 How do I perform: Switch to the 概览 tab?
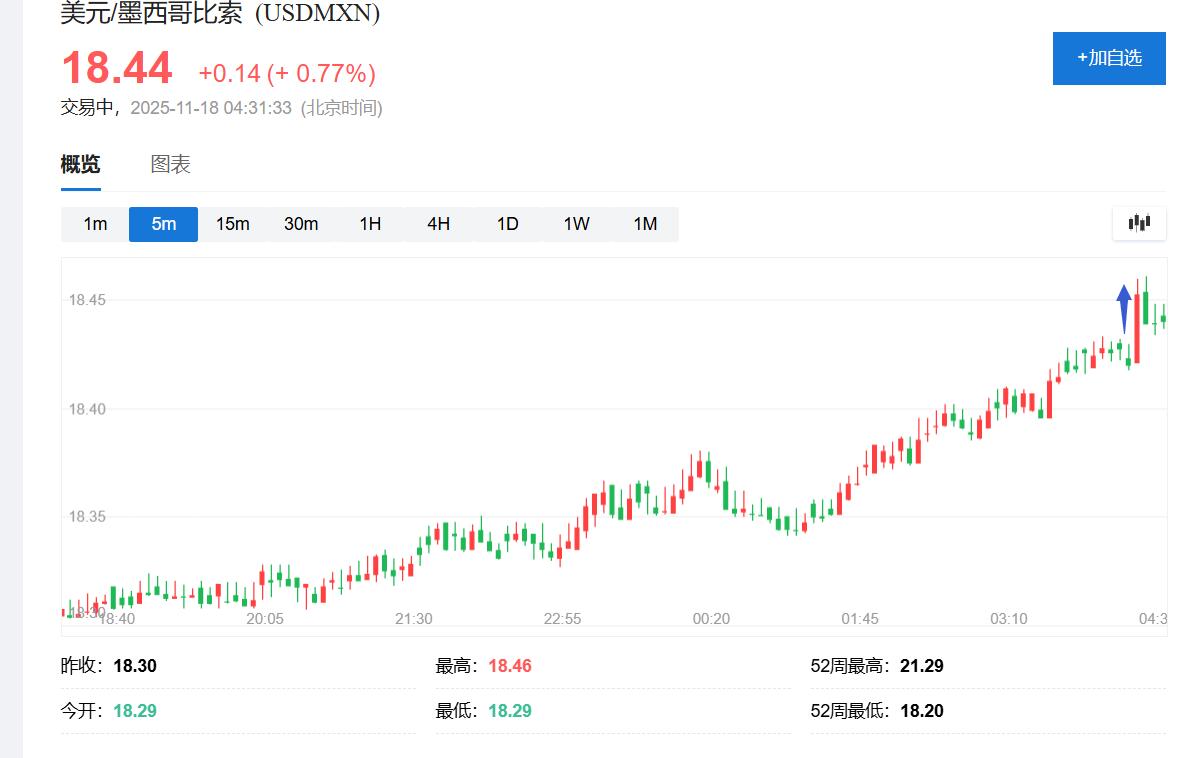pyautogui.click(x=80, y=165)
